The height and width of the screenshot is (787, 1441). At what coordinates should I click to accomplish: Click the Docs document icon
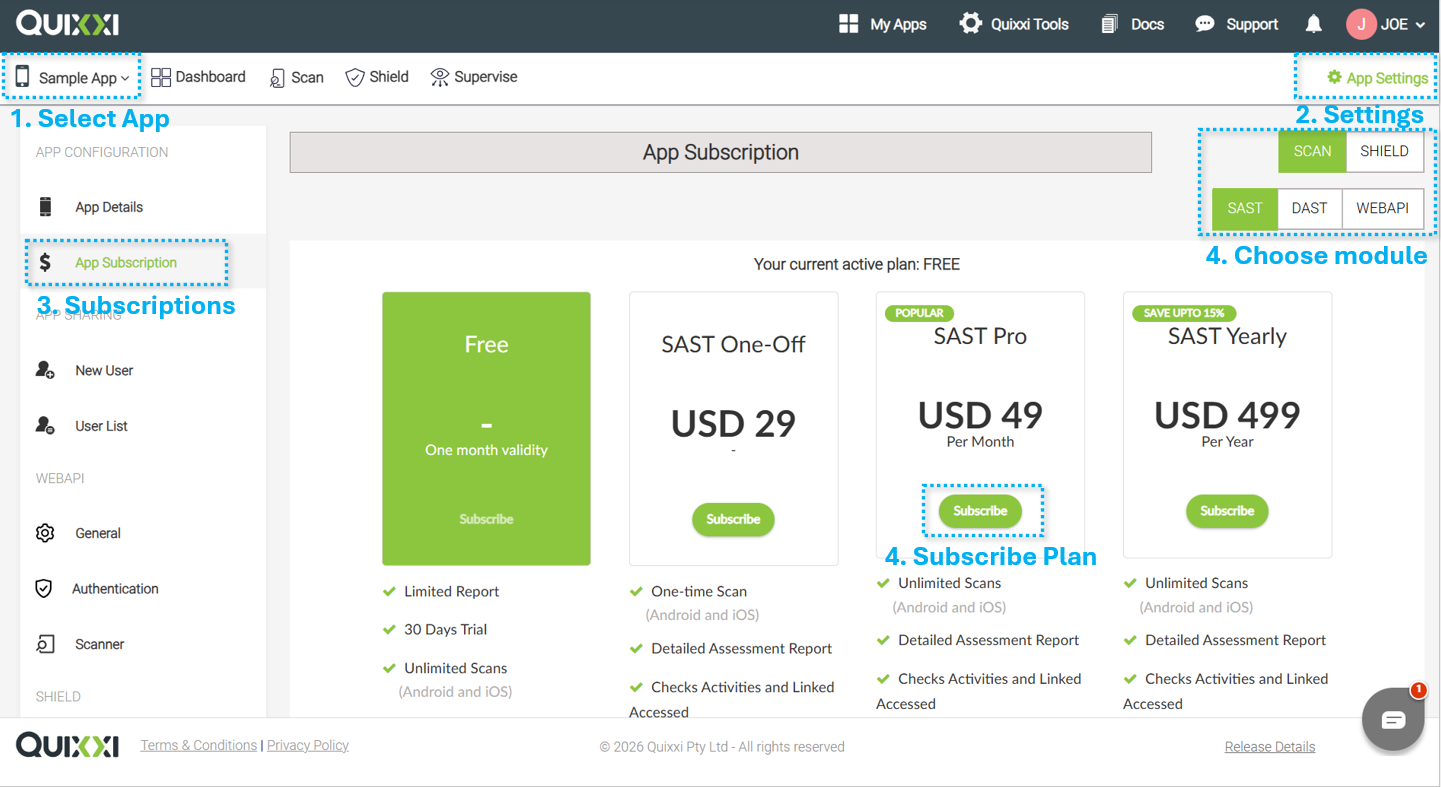tap(1109, 24)
